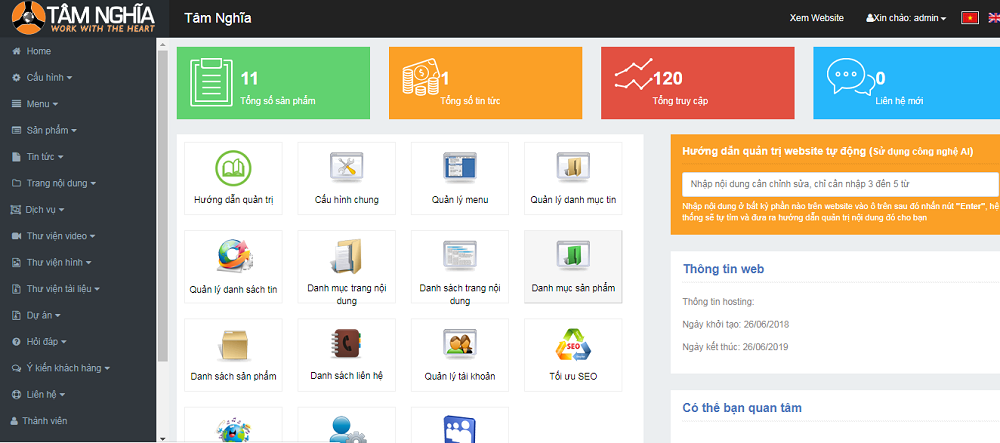Viewport: 1000px width, 443px height.
Task: Expand Thư viện hình sidebar dropdown
Action: pyautogui.click(x=52, y=263)
